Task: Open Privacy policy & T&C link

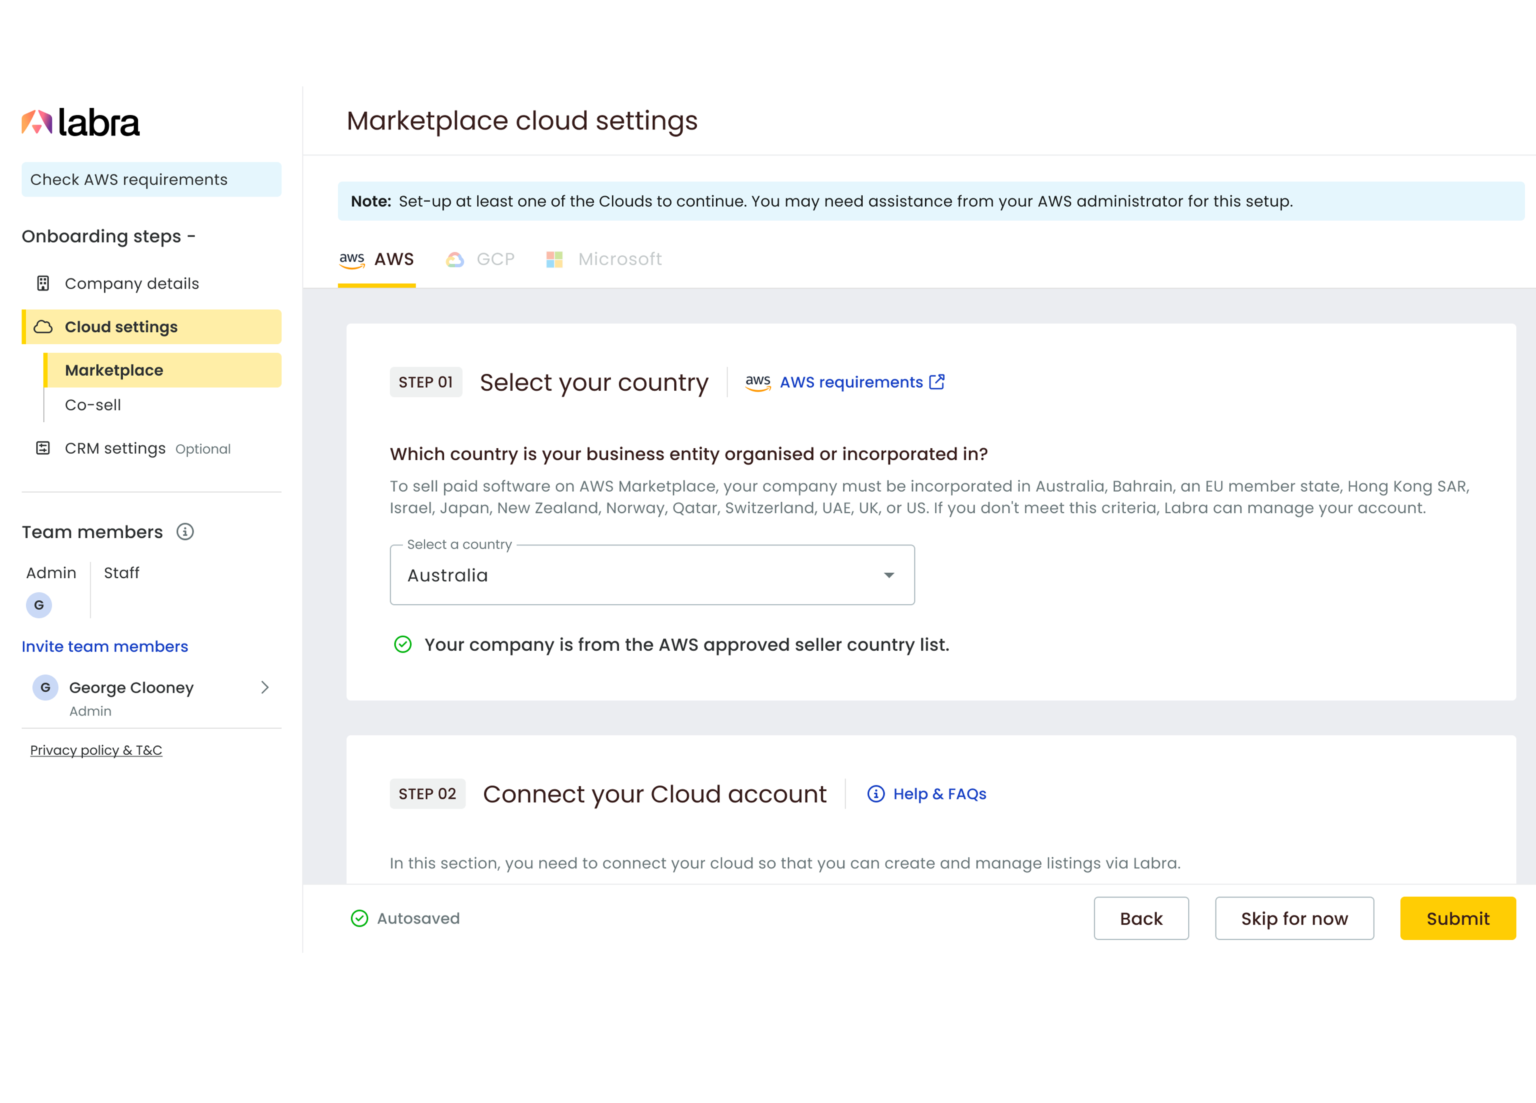Action: pyautogui.click(x=96, y=750)
